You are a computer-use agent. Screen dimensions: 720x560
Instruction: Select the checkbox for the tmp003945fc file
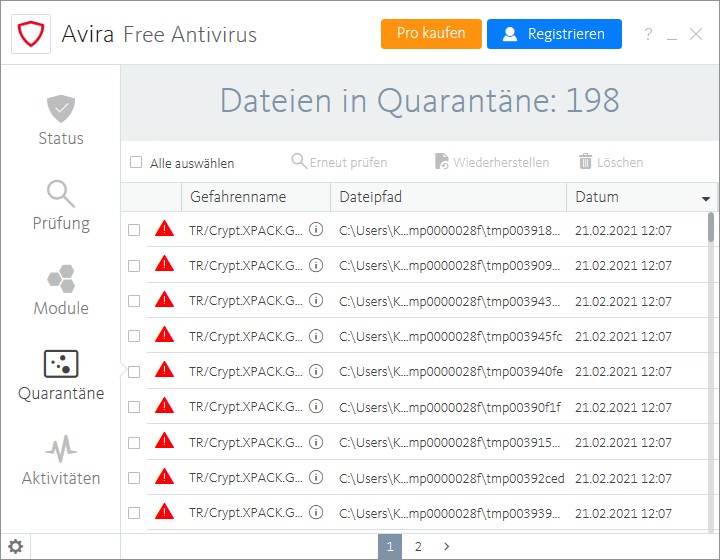point(134,336)
